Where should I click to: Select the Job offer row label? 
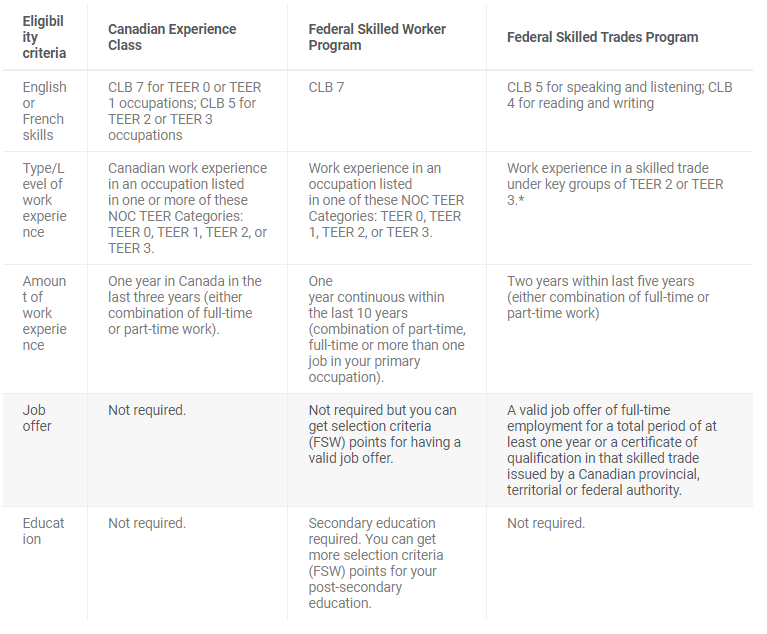pyautogui.click(x=37, y=418)
